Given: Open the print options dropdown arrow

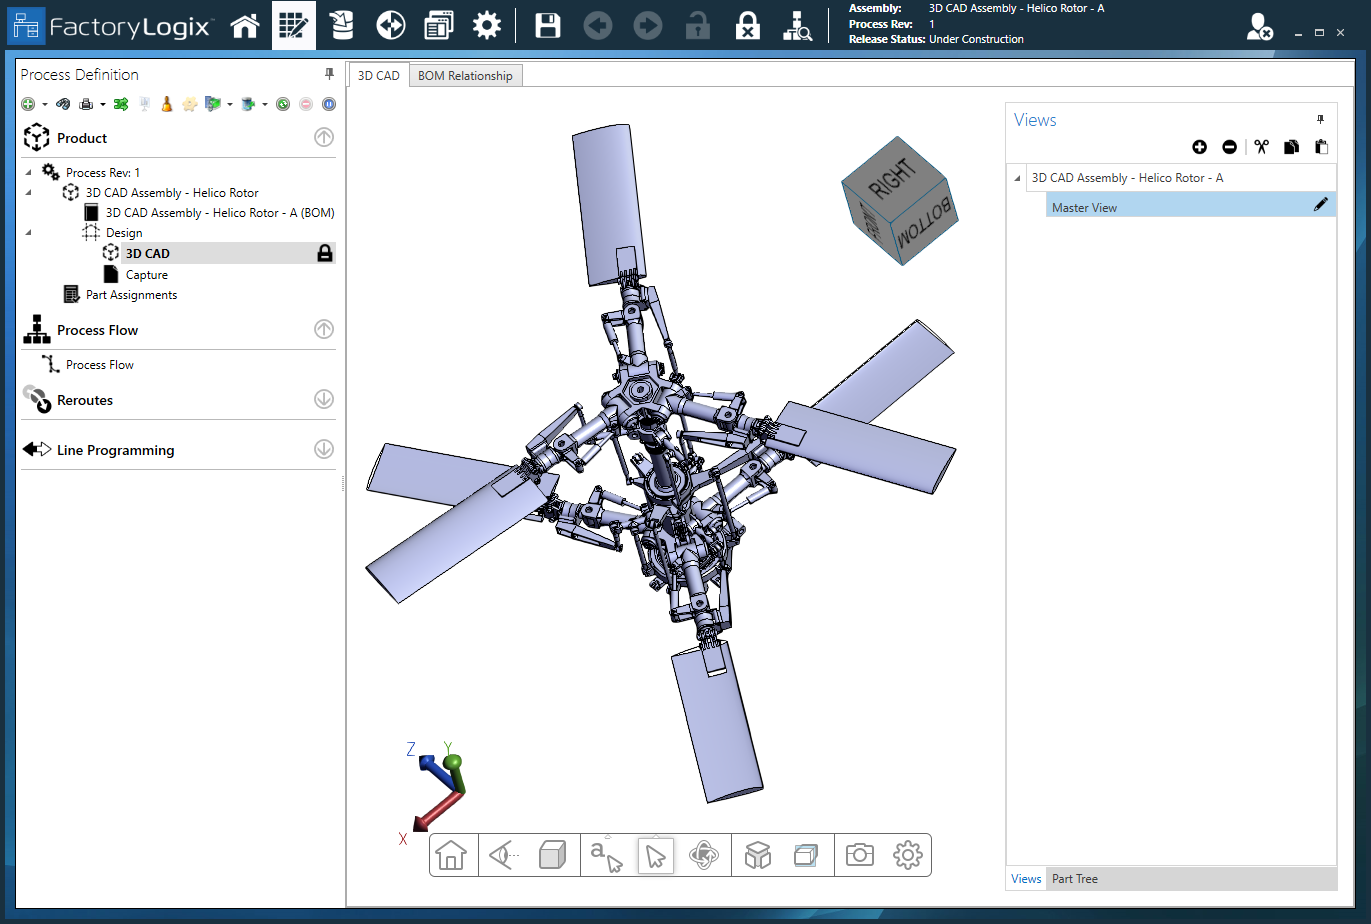Looking at the screenshot, I should pos(104,103).
